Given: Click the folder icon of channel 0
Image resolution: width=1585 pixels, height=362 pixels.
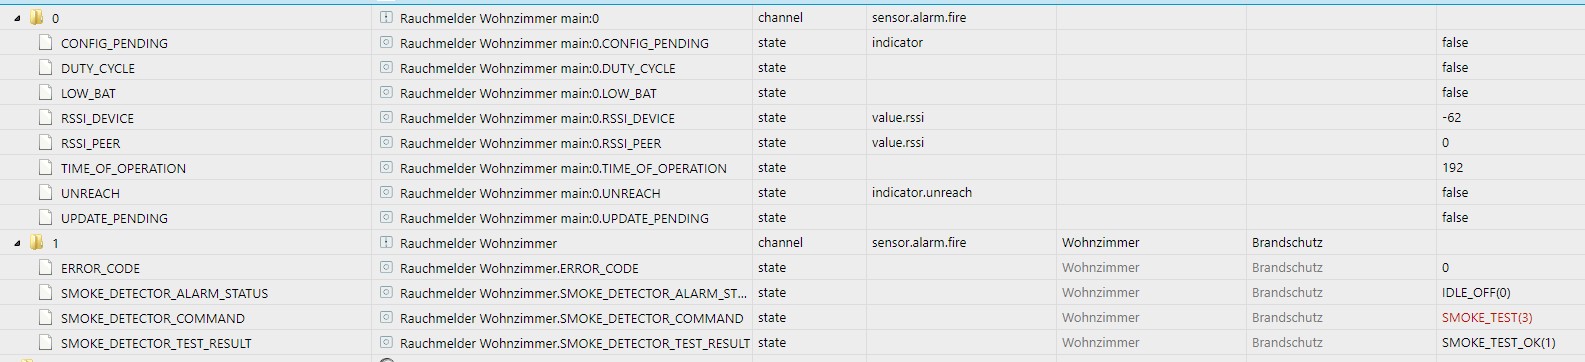Looking at the screenshot, I should point(37,18).
